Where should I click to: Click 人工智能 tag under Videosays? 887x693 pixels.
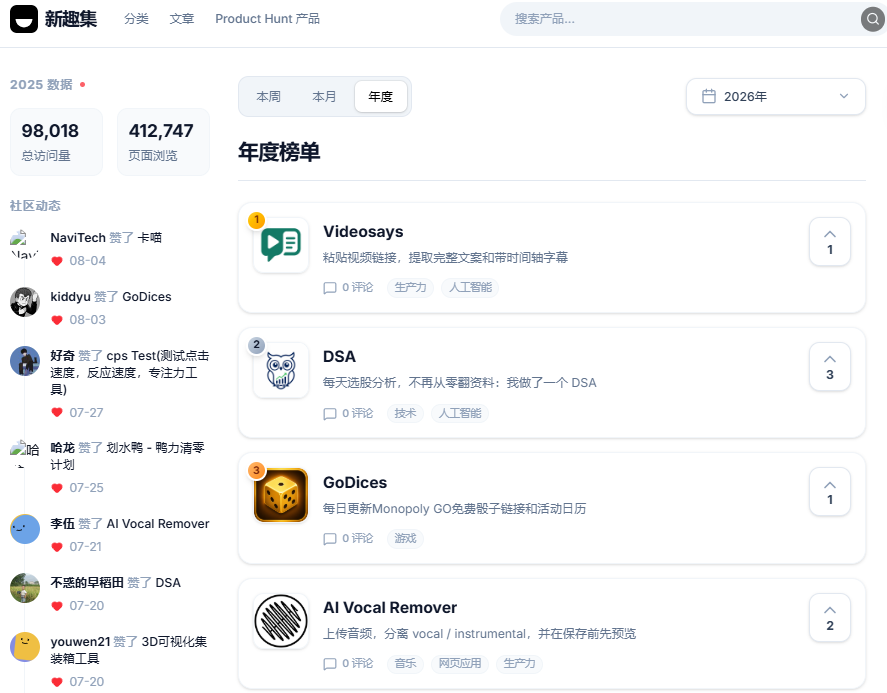[470, 287]
